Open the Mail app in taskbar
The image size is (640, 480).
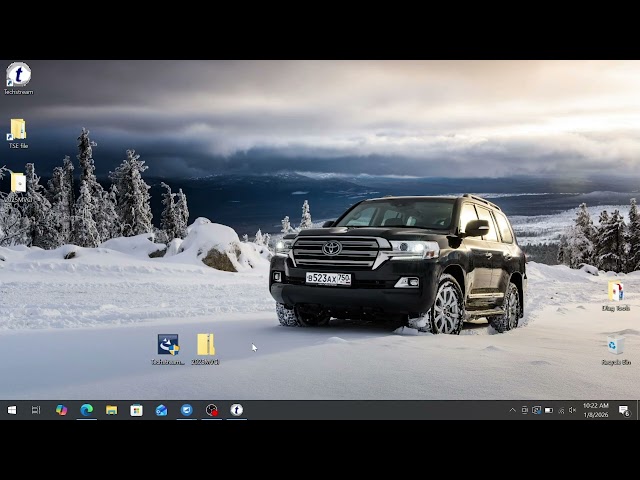[162, 410]
